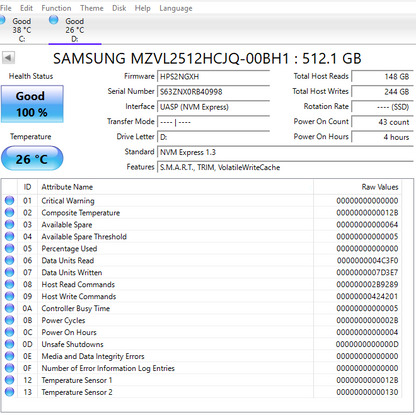This screenshot has width=416, height=415.
Task: Click the Good 100 % health status button
Action: (x=32, y=104)
